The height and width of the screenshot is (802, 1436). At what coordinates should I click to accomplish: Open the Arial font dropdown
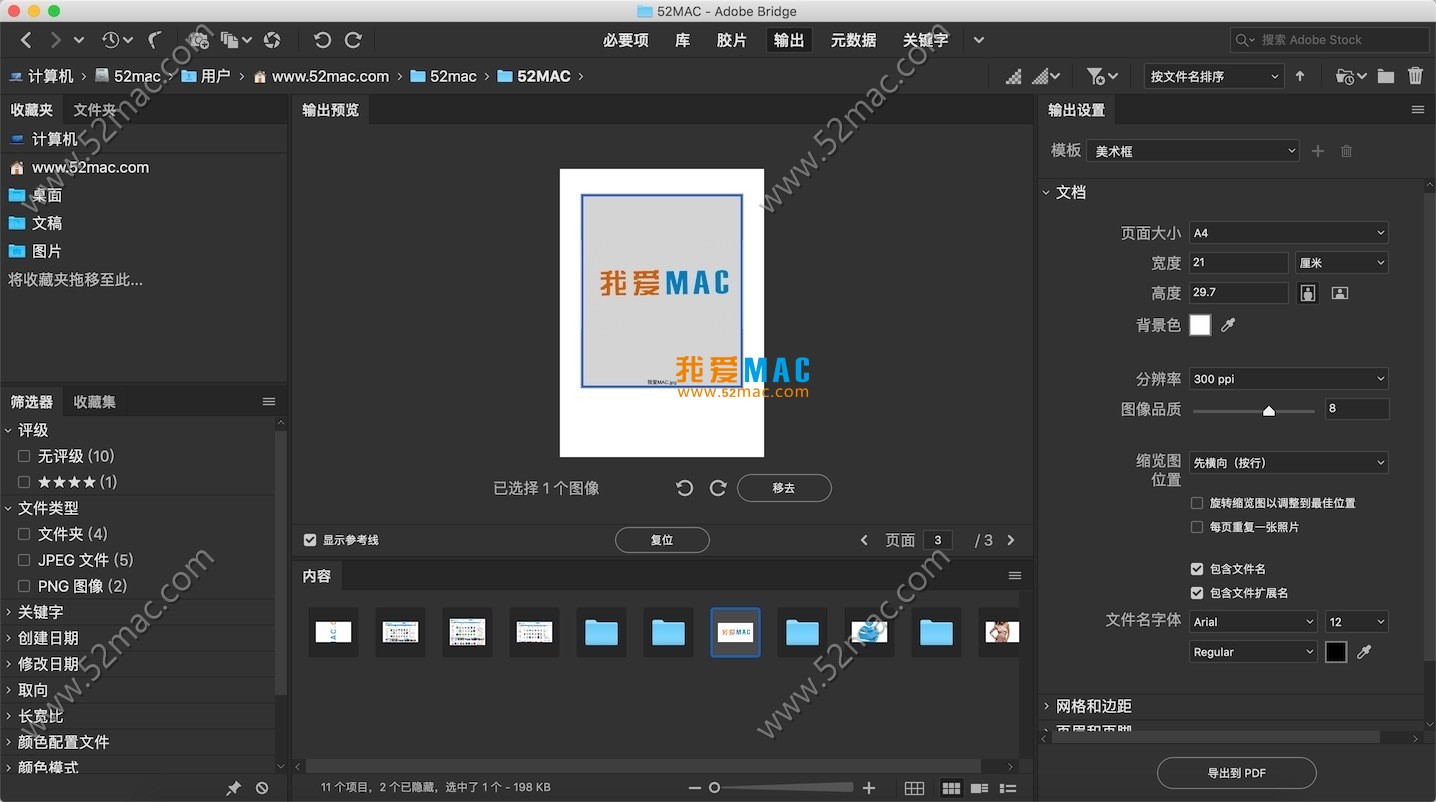pyautogui.click(x=1253, y=622)
